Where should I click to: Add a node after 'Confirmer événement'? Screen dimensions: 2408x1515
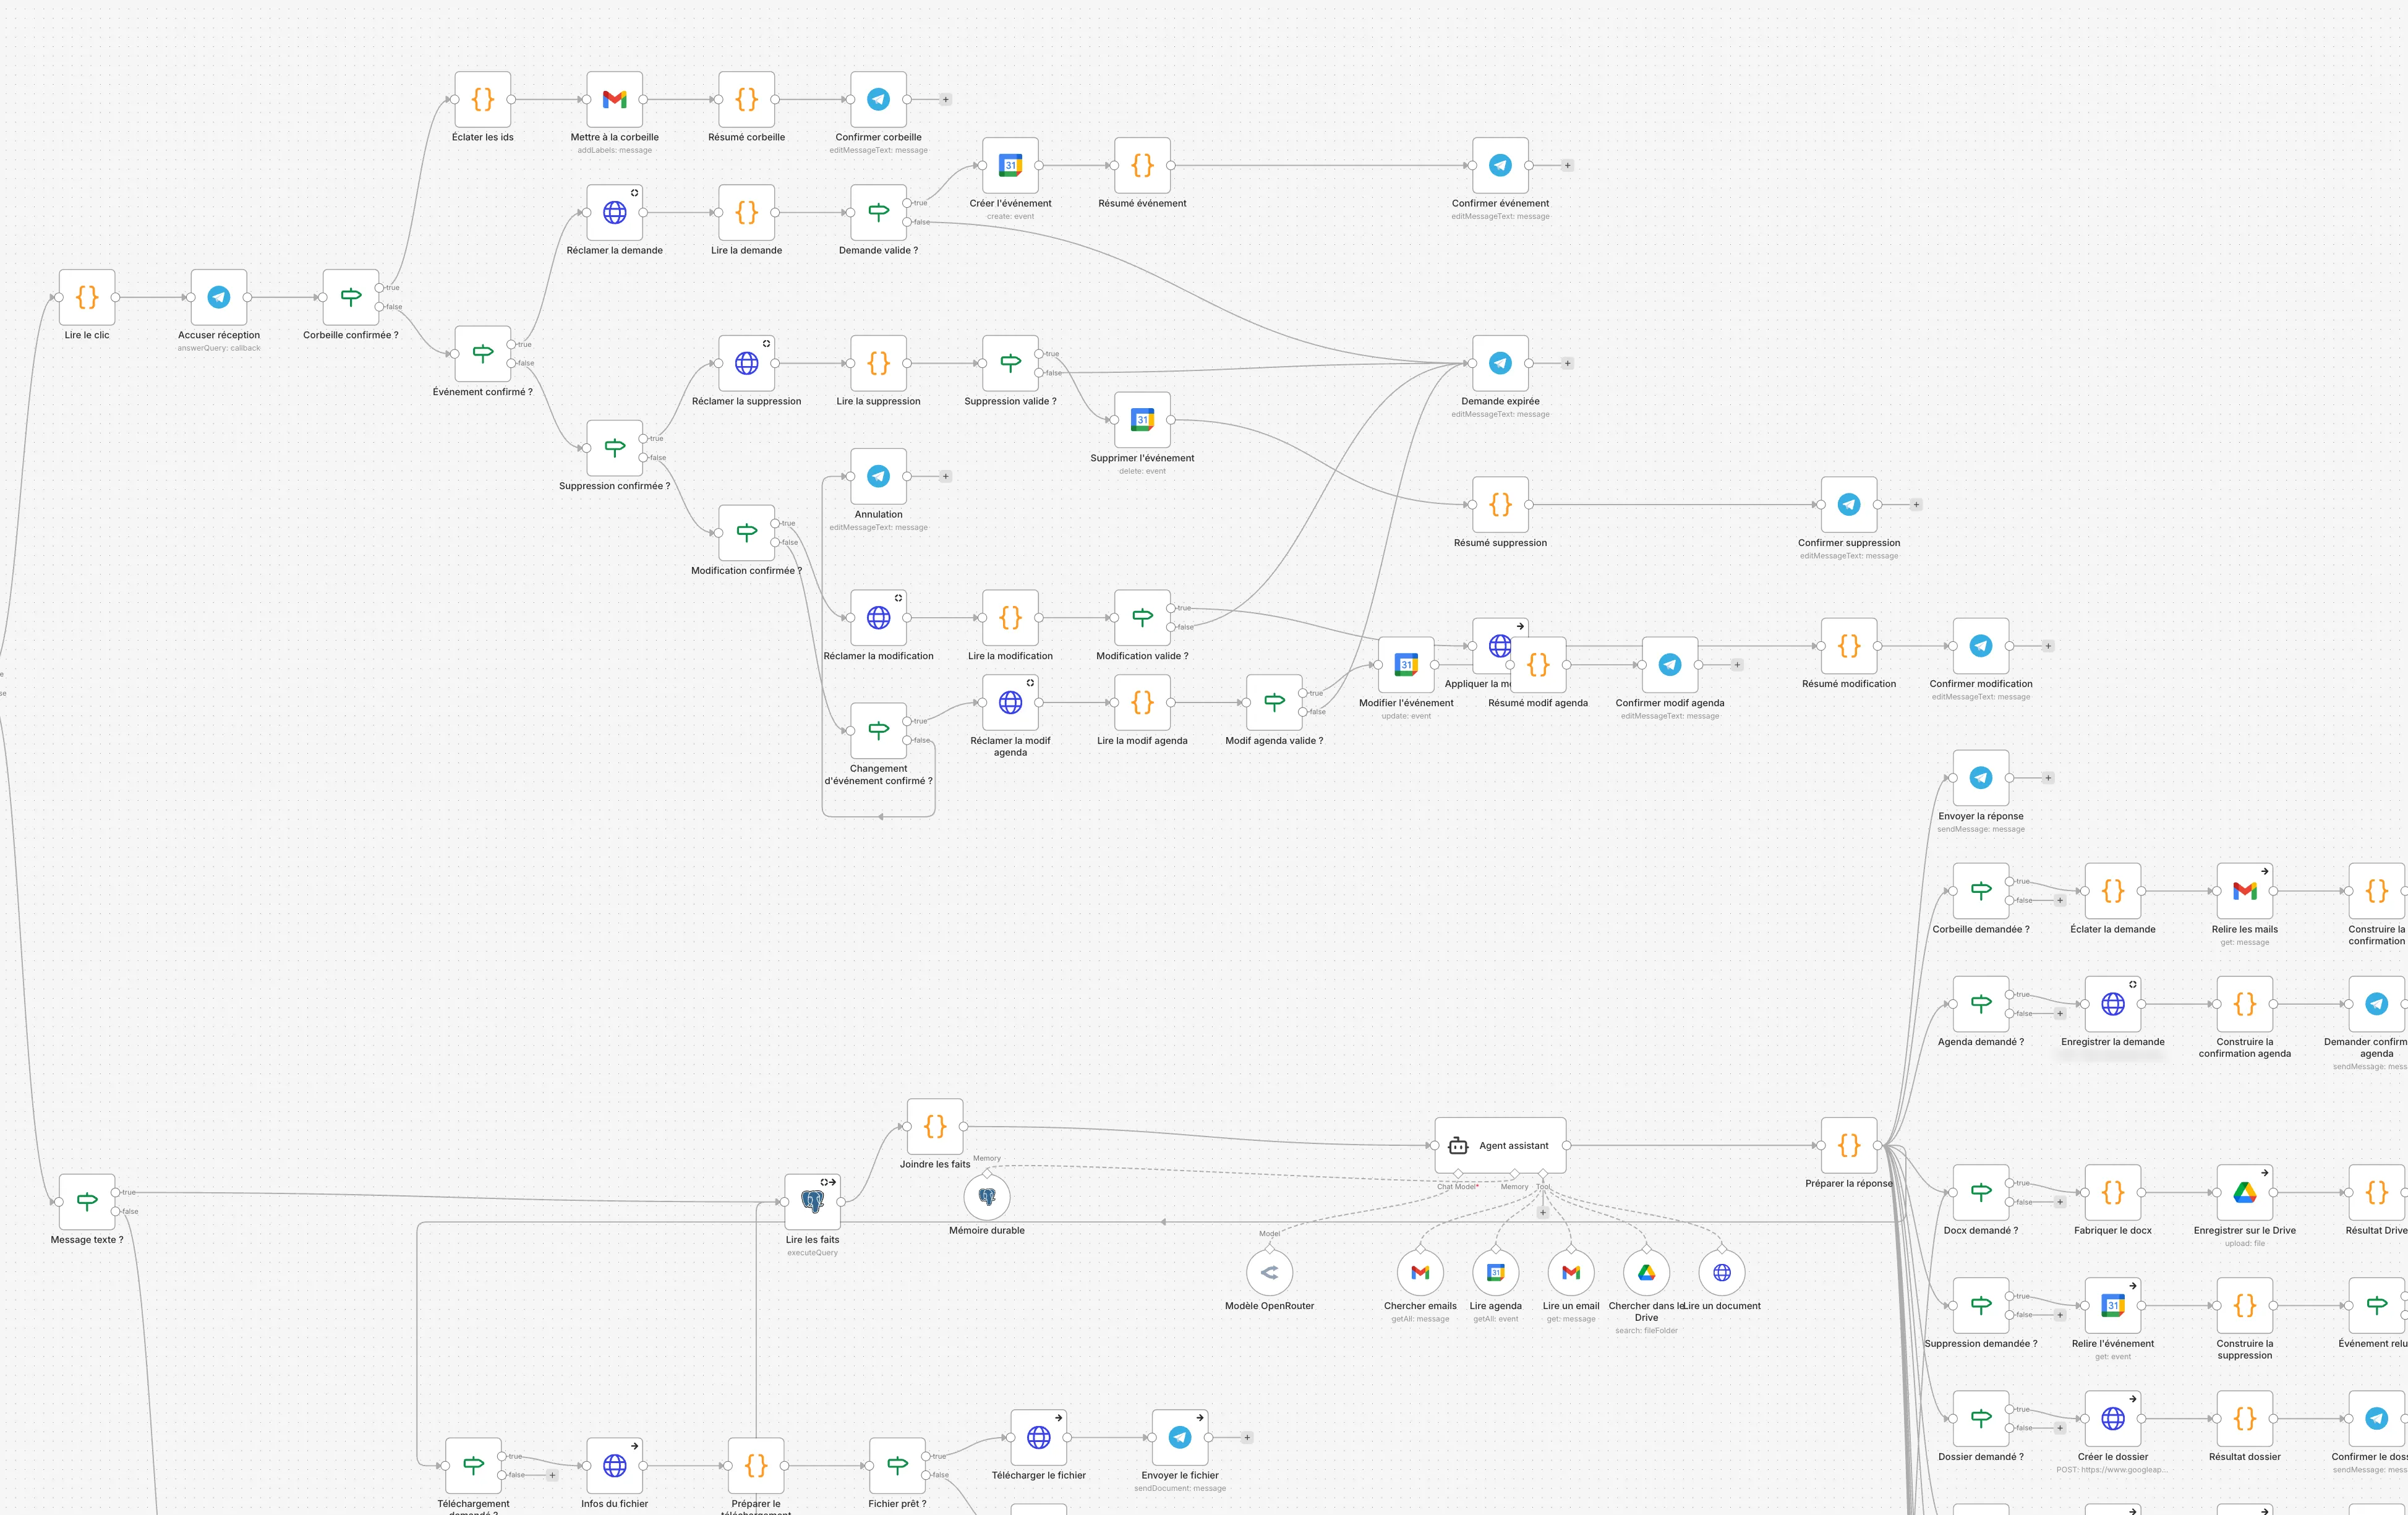[x=1567, y=165]
